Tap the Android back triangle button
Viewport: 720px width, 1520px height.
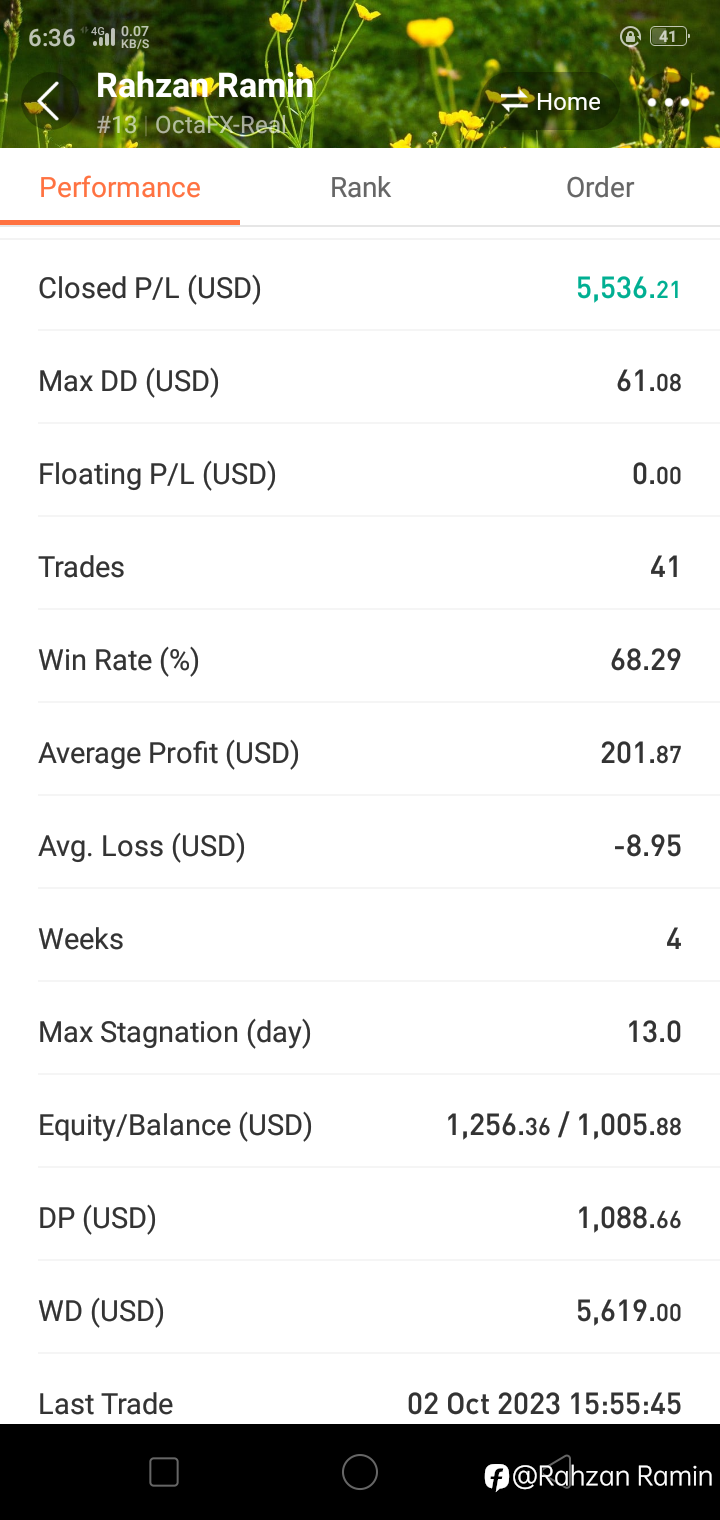point(556,1472)
